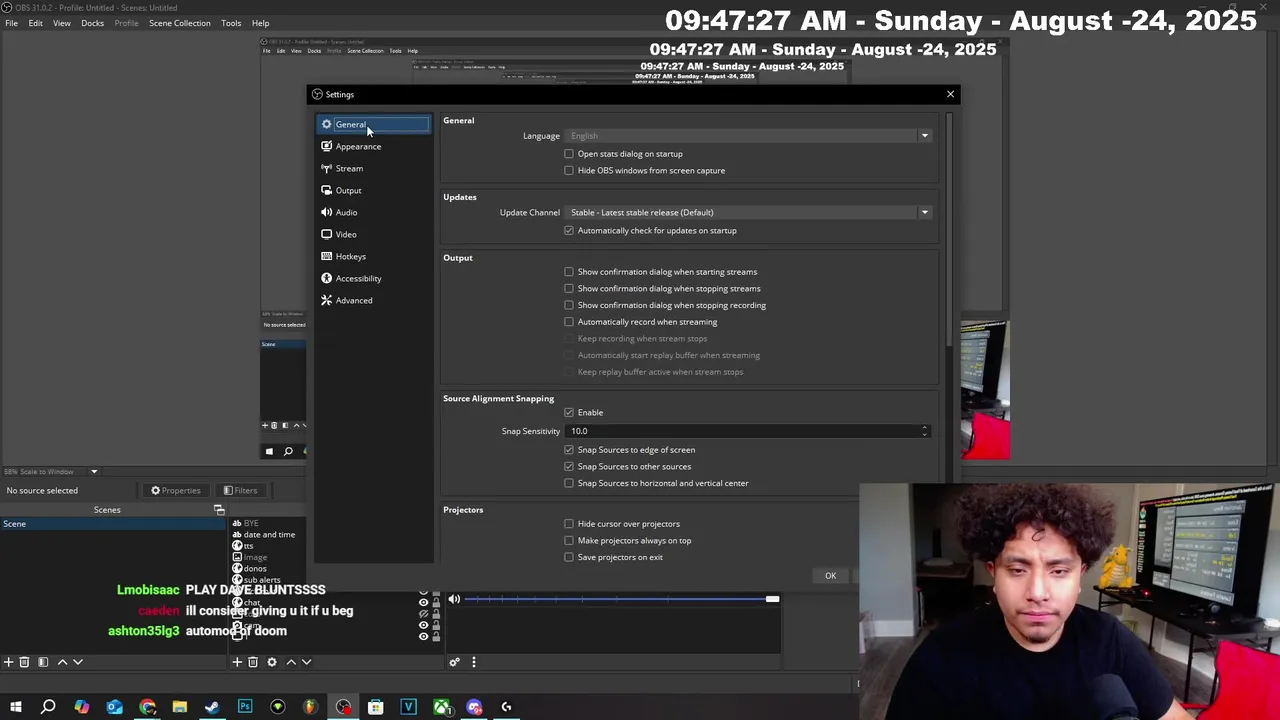Open Stream settings category
The height and width of the screenshot is (720, 1280).
pyautogui.click(x=374, y=168)
